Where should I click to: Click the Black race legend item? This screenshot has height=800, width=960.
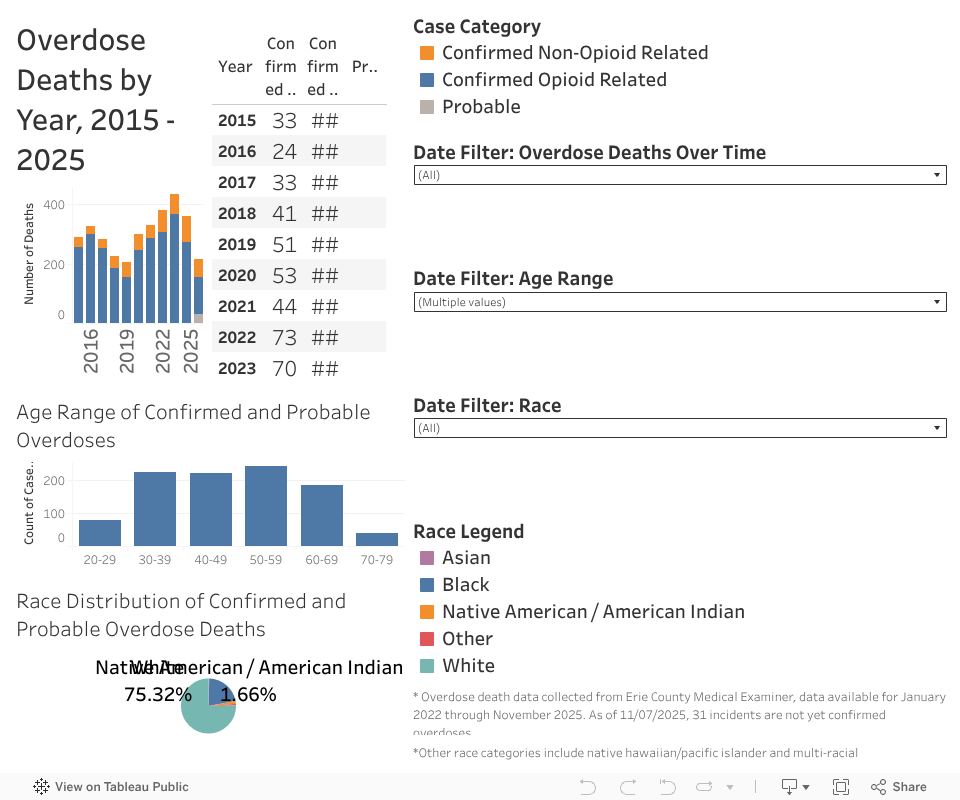[x=465, y=585]
